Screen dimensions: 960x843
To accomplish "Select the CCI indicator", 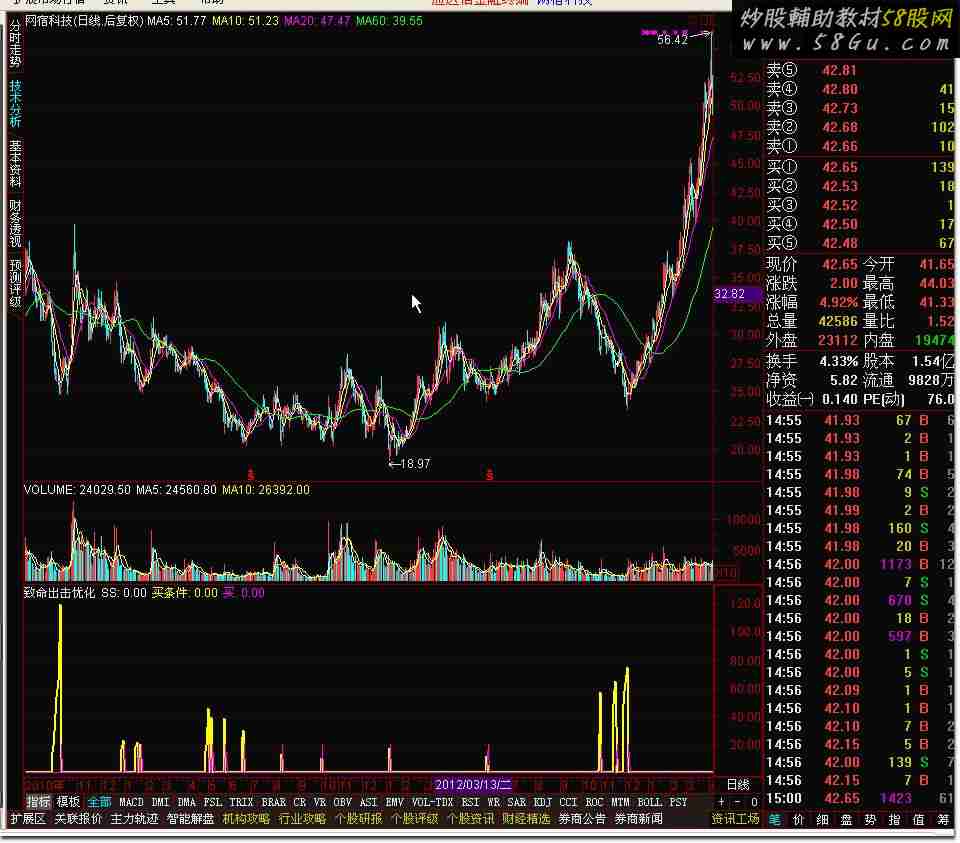I will tap(568, 801).
